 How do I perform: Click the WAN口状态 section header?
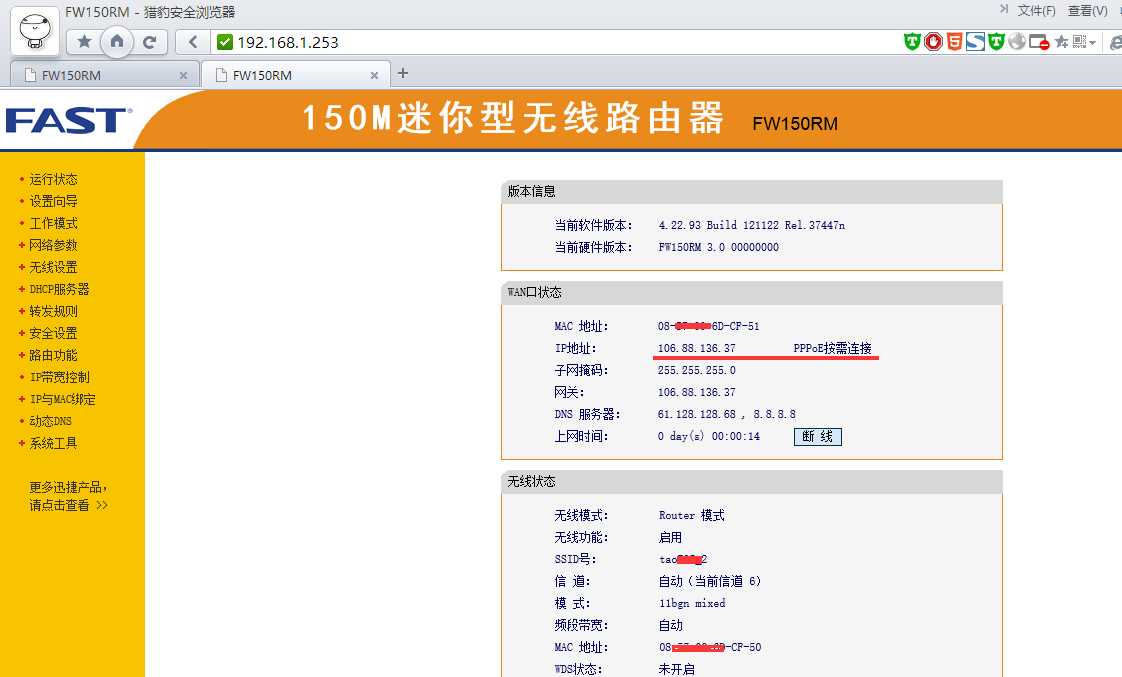pos(751,293)
